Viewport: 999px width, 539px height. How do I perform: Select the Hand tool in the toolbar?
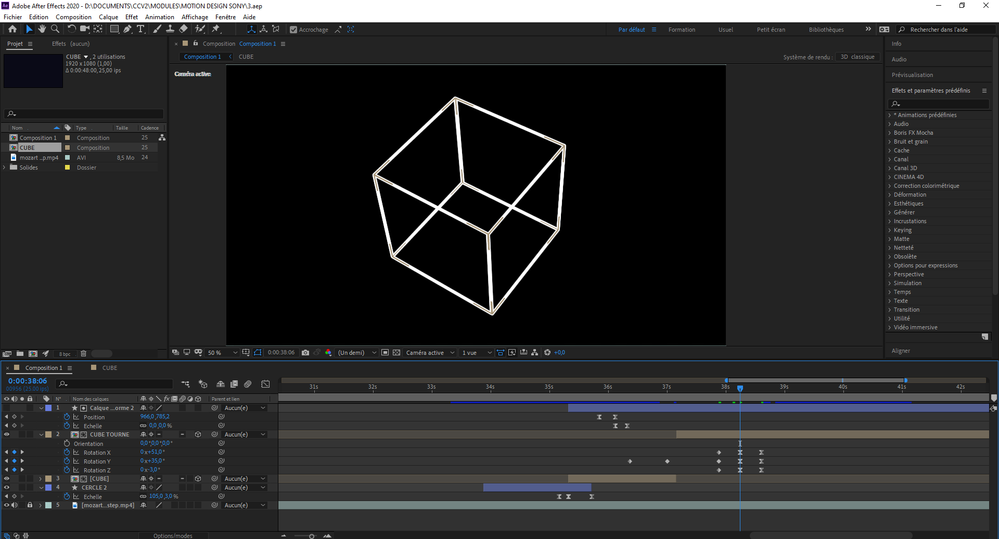[41, 29]
